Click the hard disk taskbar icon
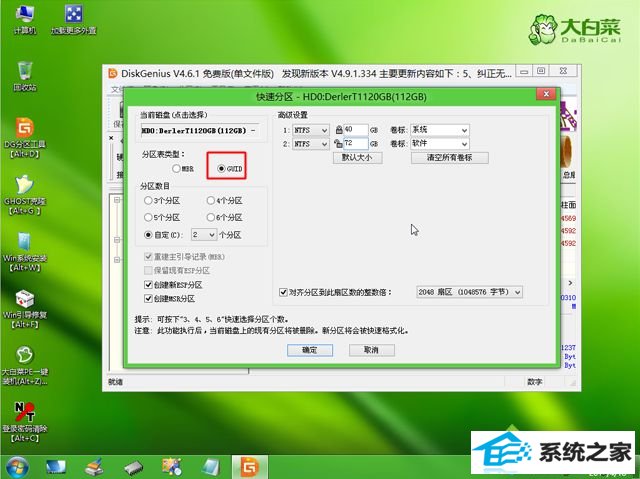This screenshot has height=479, width=640. [133, 468]
